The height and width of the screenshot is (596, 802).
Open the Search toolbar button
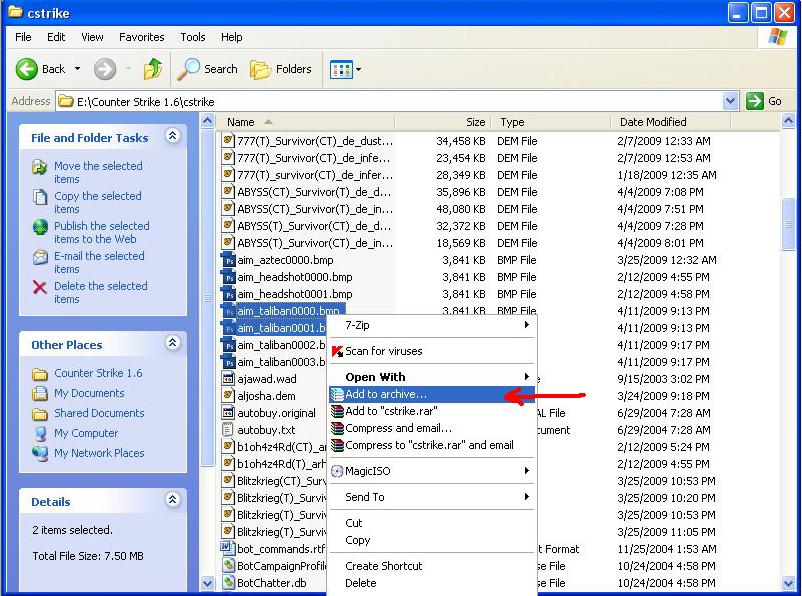pos(208,69)
